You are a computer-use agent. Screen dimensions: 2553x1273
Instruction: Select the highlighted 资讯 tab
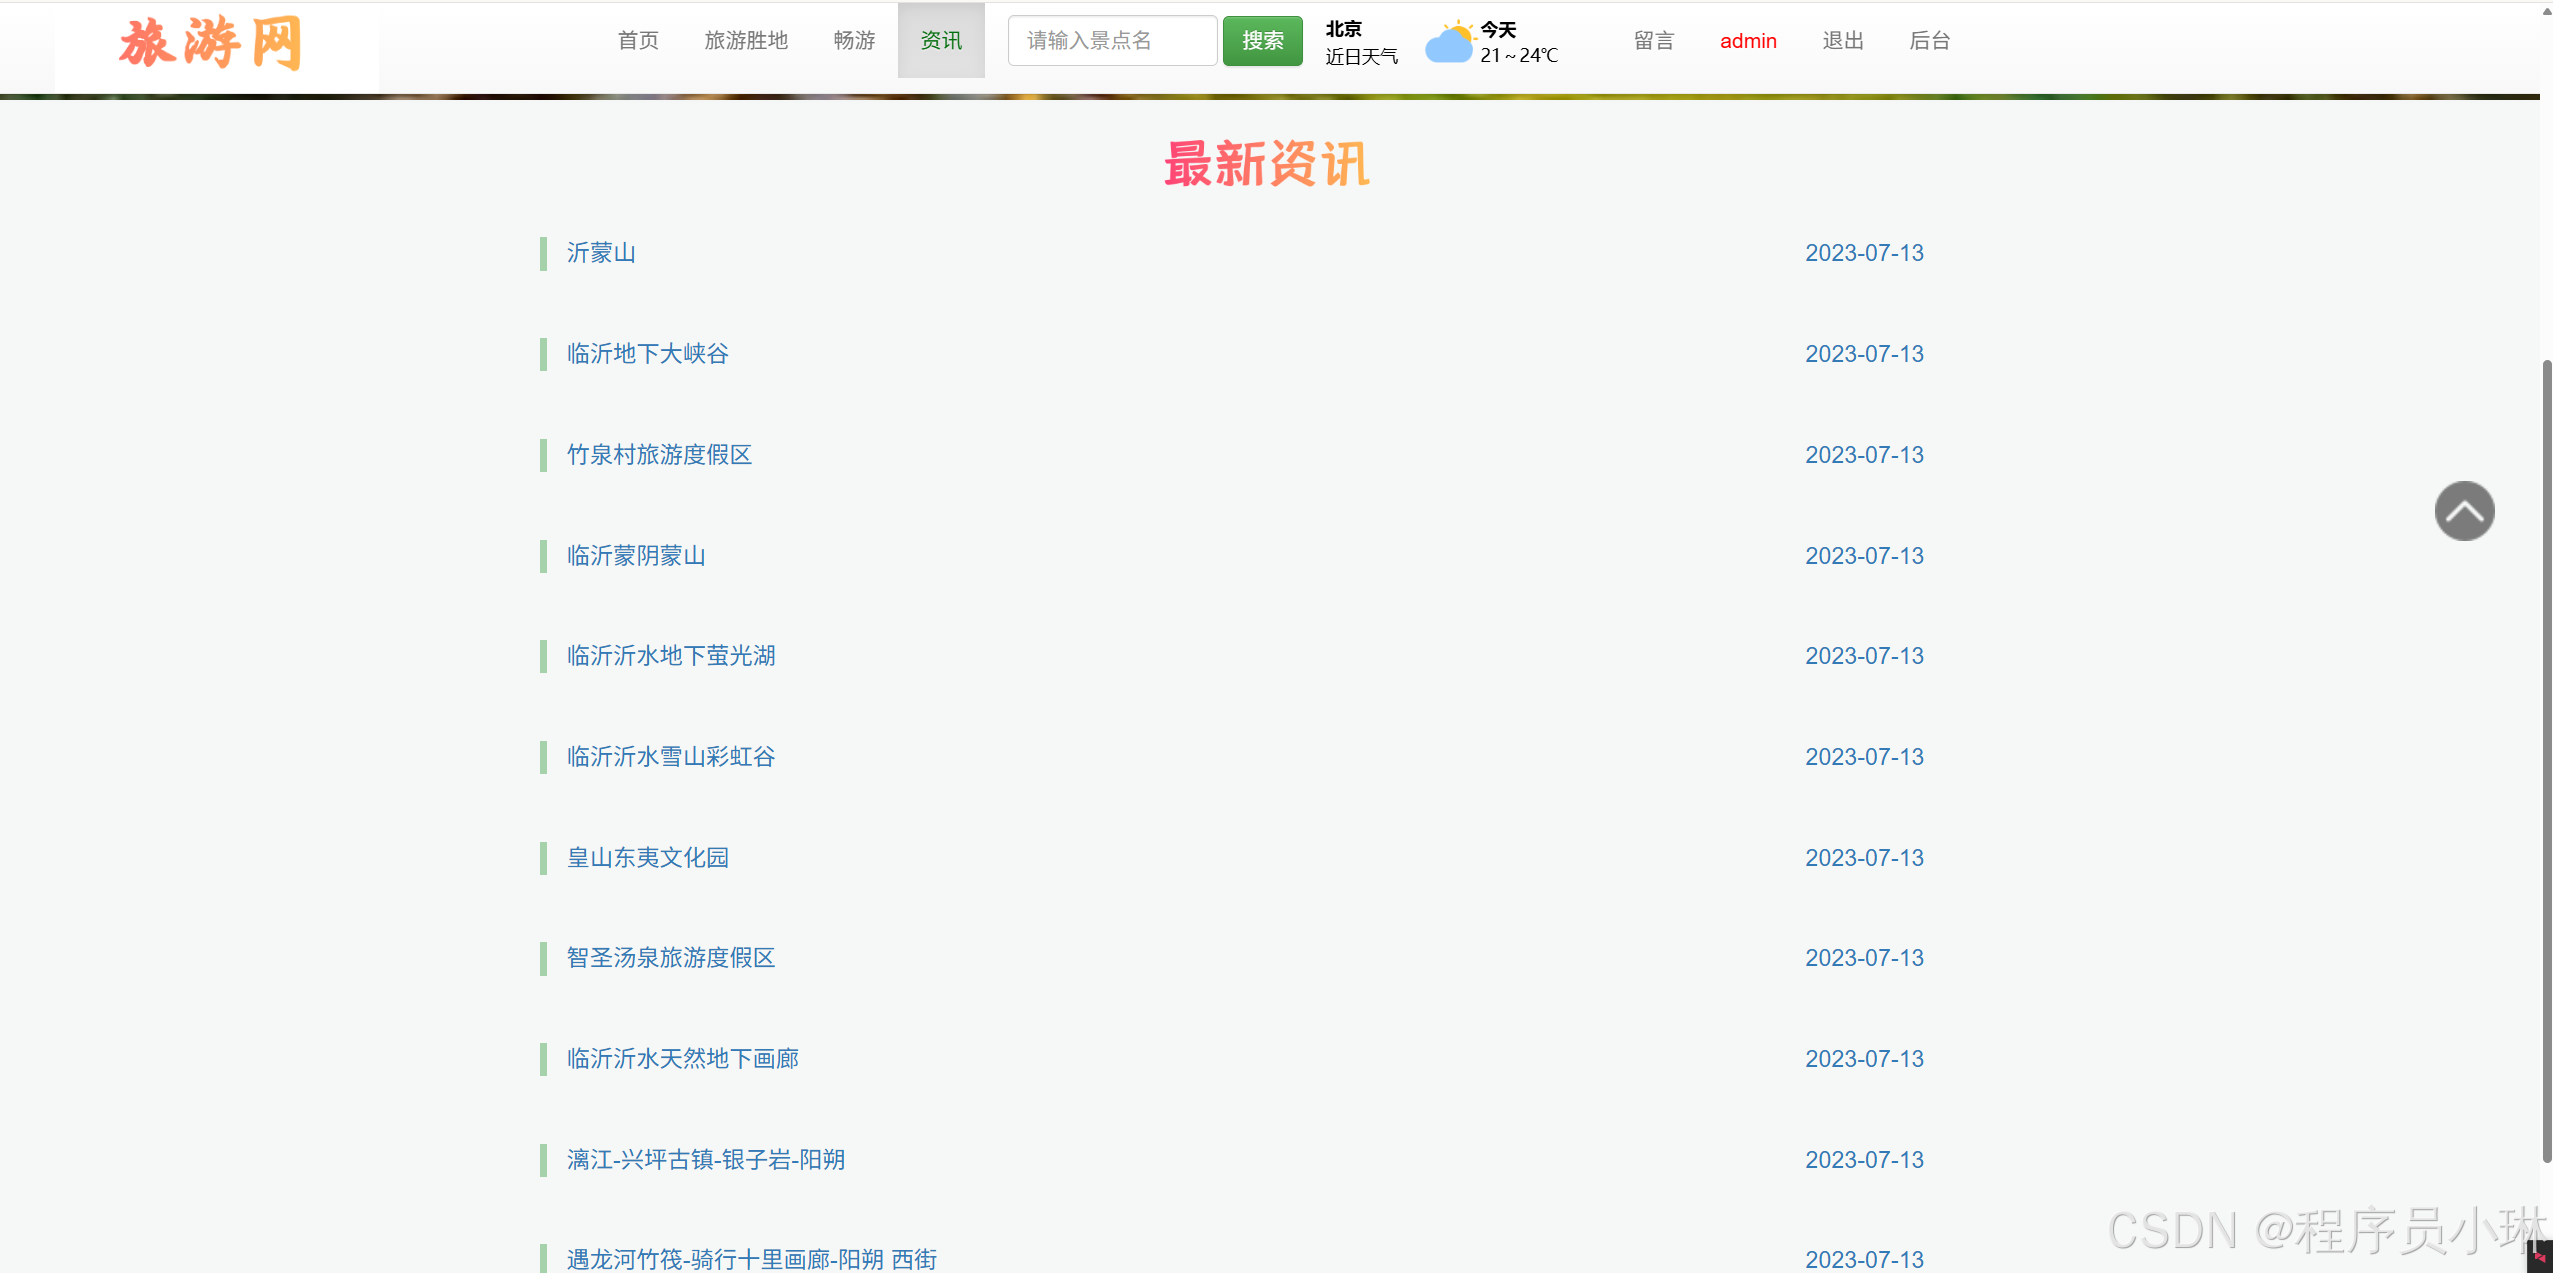[x=939, y=40]
